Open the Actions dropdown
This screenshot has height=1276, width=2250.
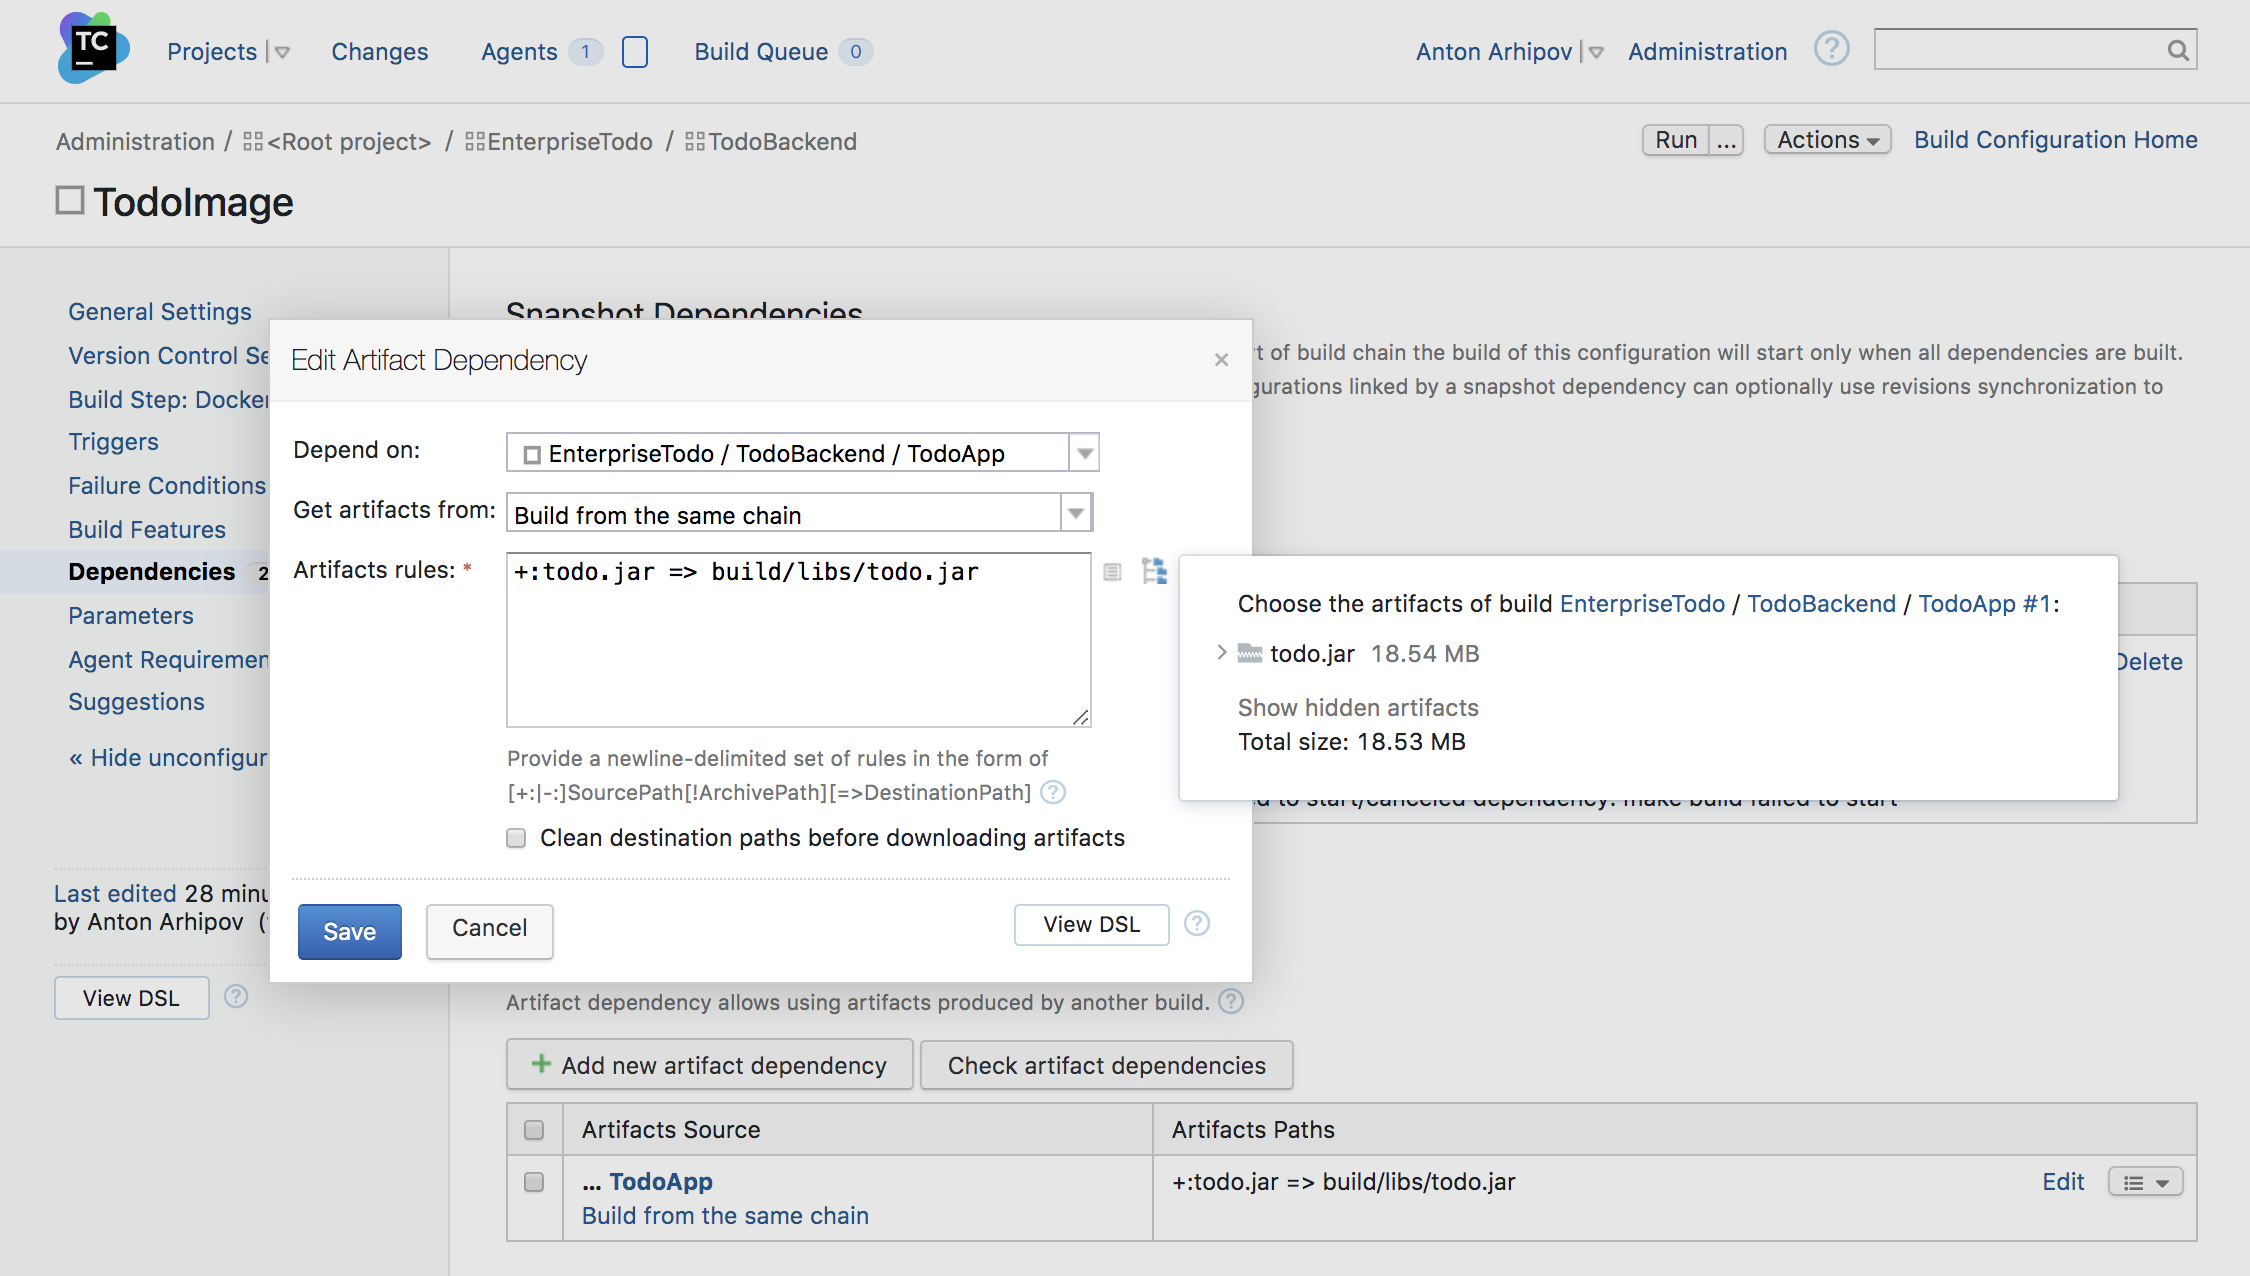click(x=1827, y=140)
